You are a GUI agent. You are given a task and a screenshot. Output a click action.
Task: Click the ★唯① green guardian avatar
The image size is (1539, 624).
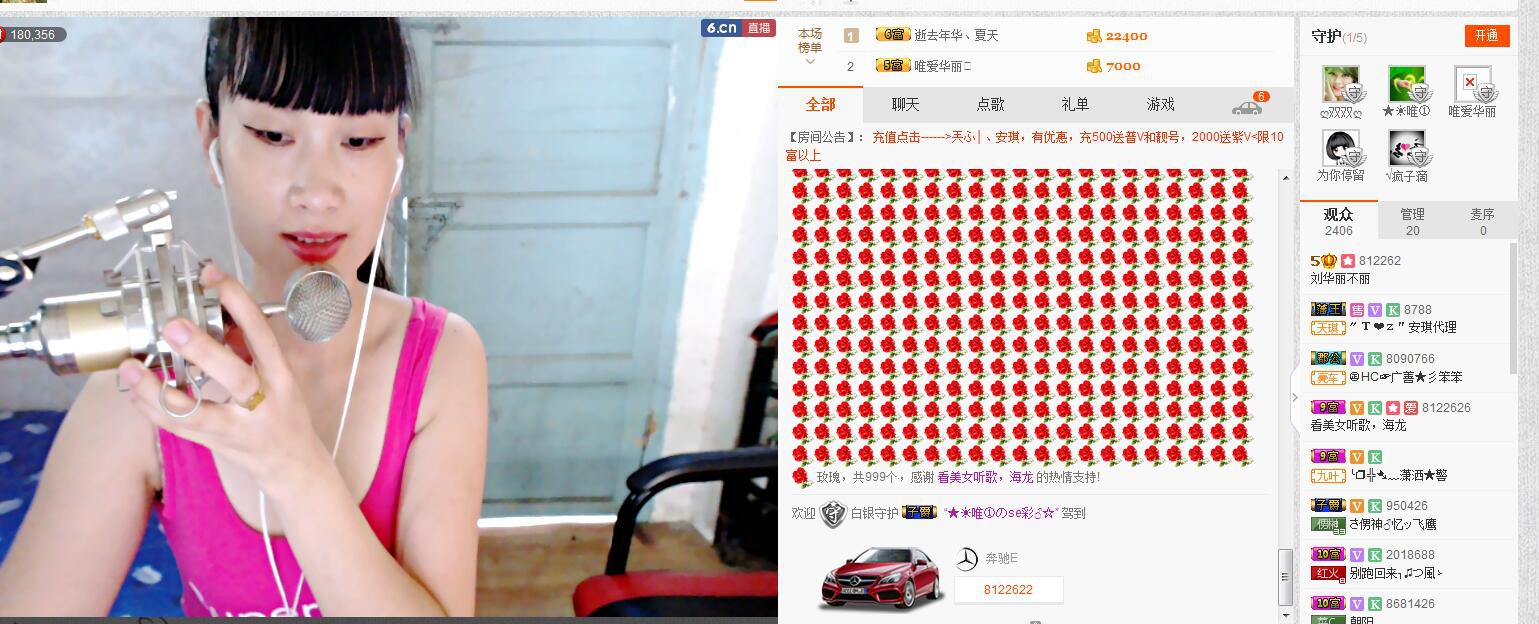tap(1406, 85)
